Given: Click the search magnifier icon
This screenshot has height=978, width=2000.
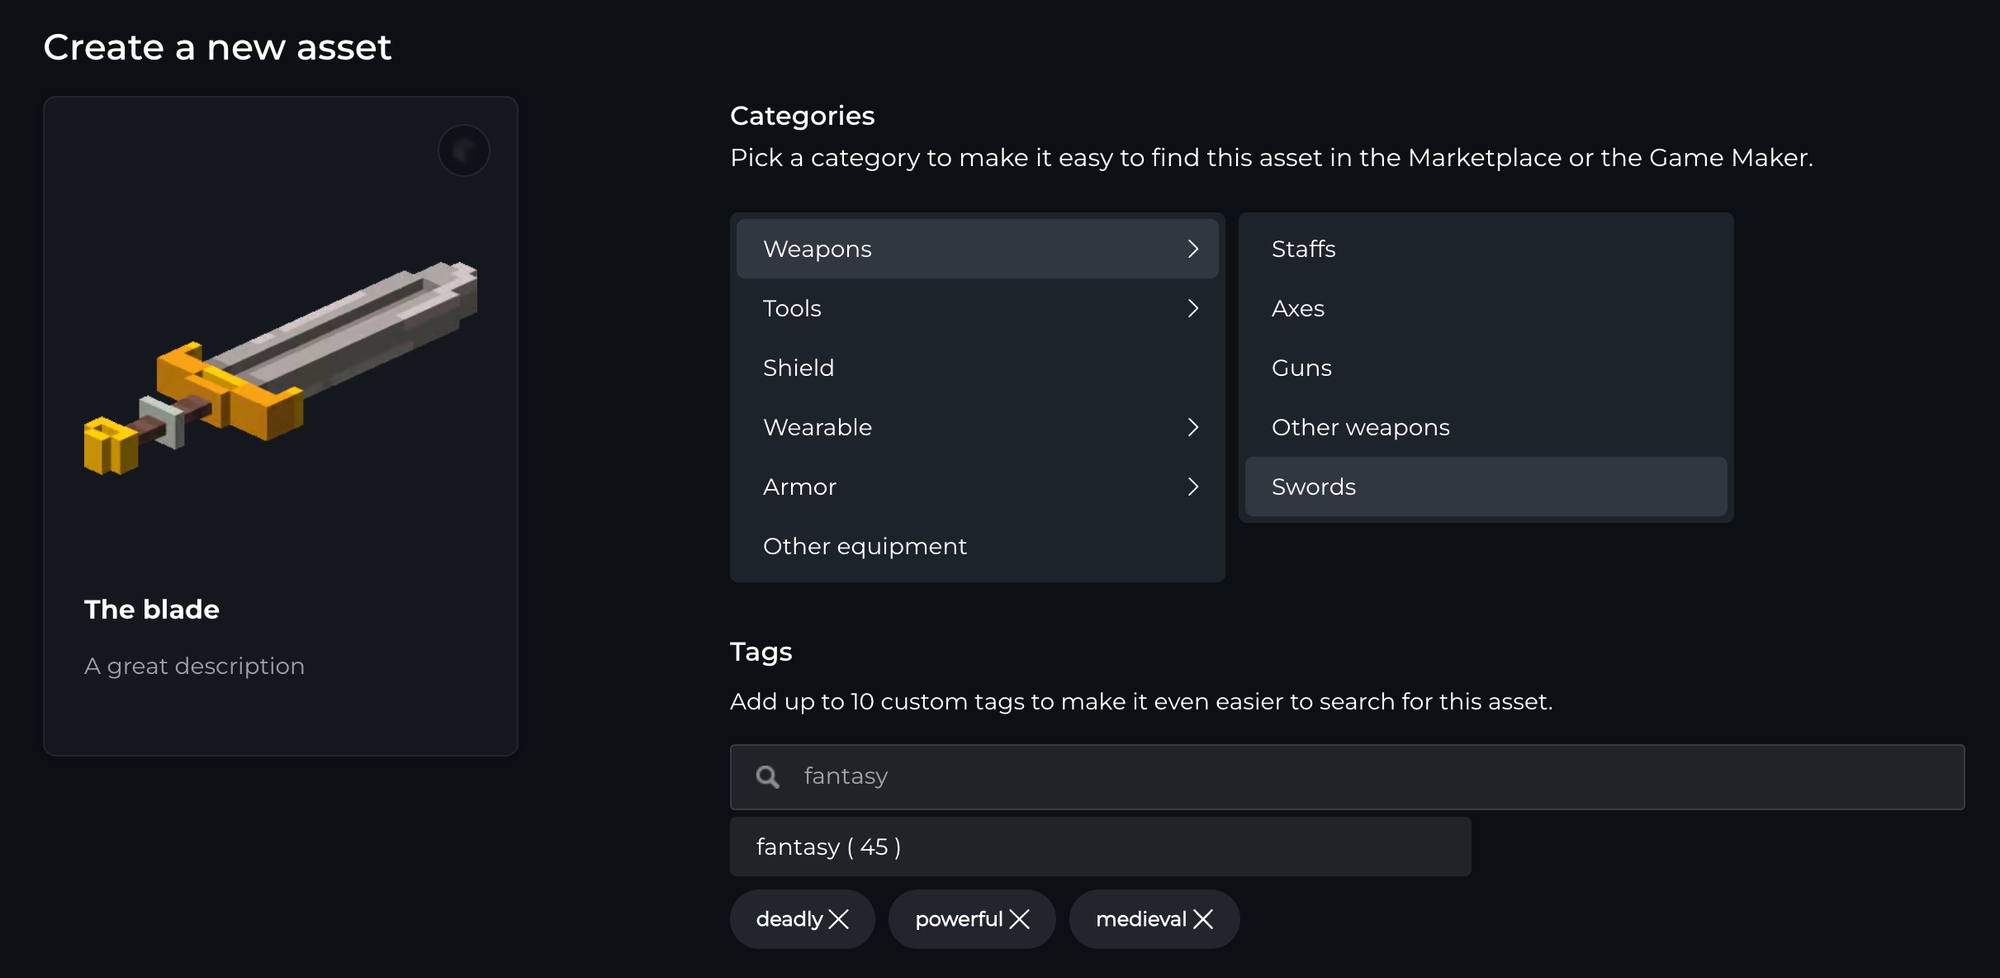Looking at the screenshot, I should pyautogui.click(x=767, y=777).
